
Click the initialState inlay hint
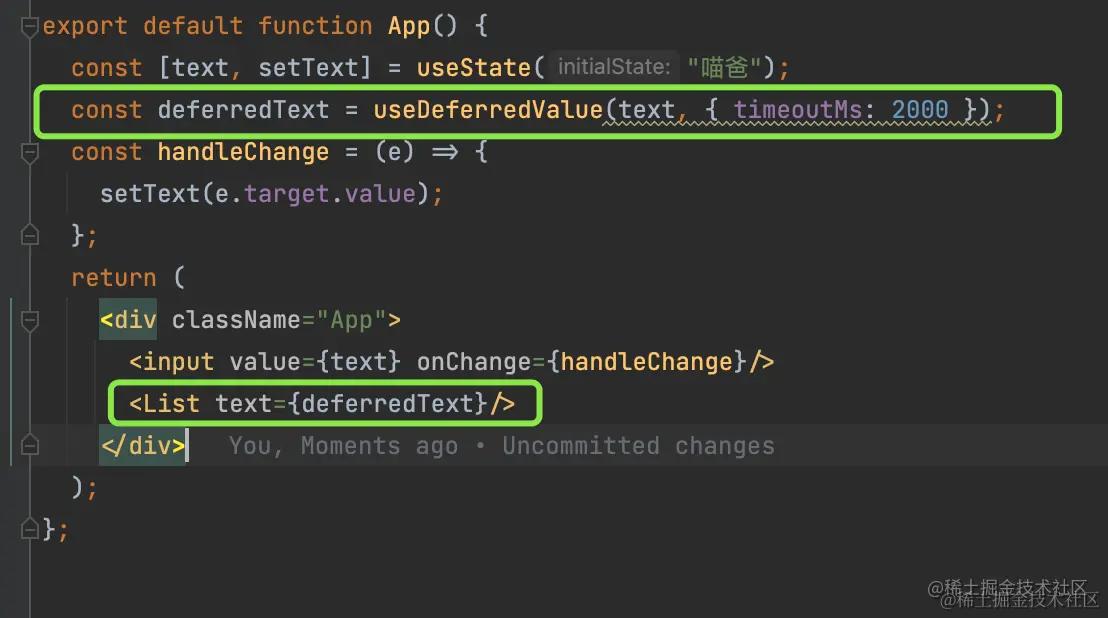(613, 67)
